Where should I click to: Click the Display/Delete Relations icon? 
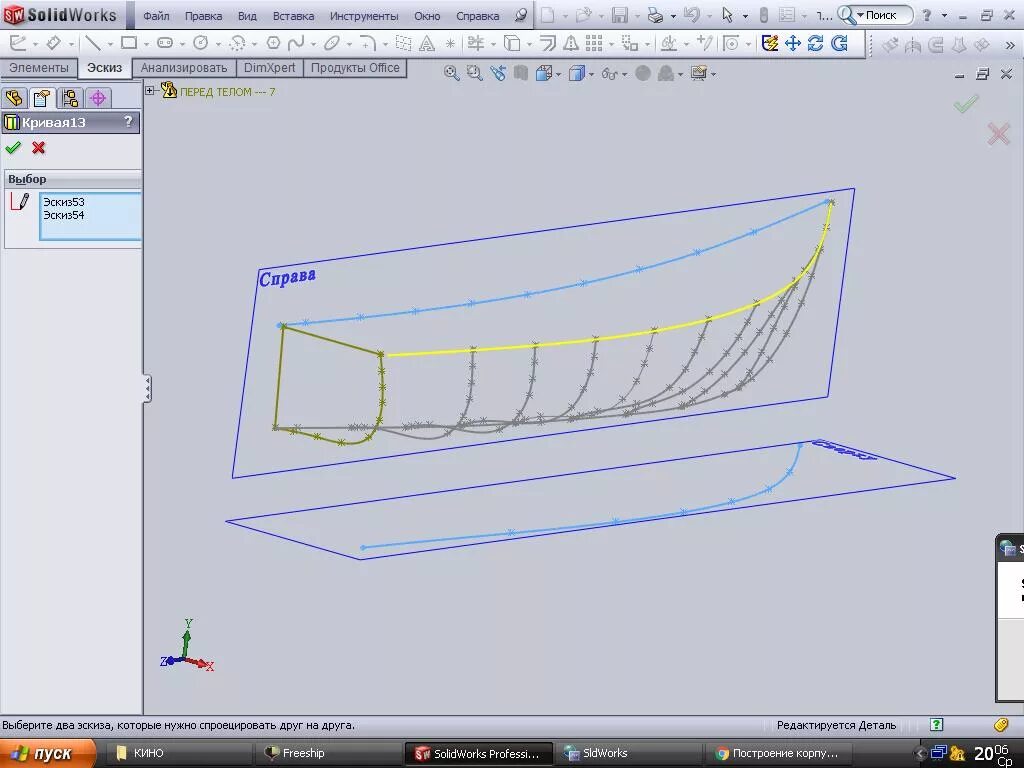tap(669, 43)
